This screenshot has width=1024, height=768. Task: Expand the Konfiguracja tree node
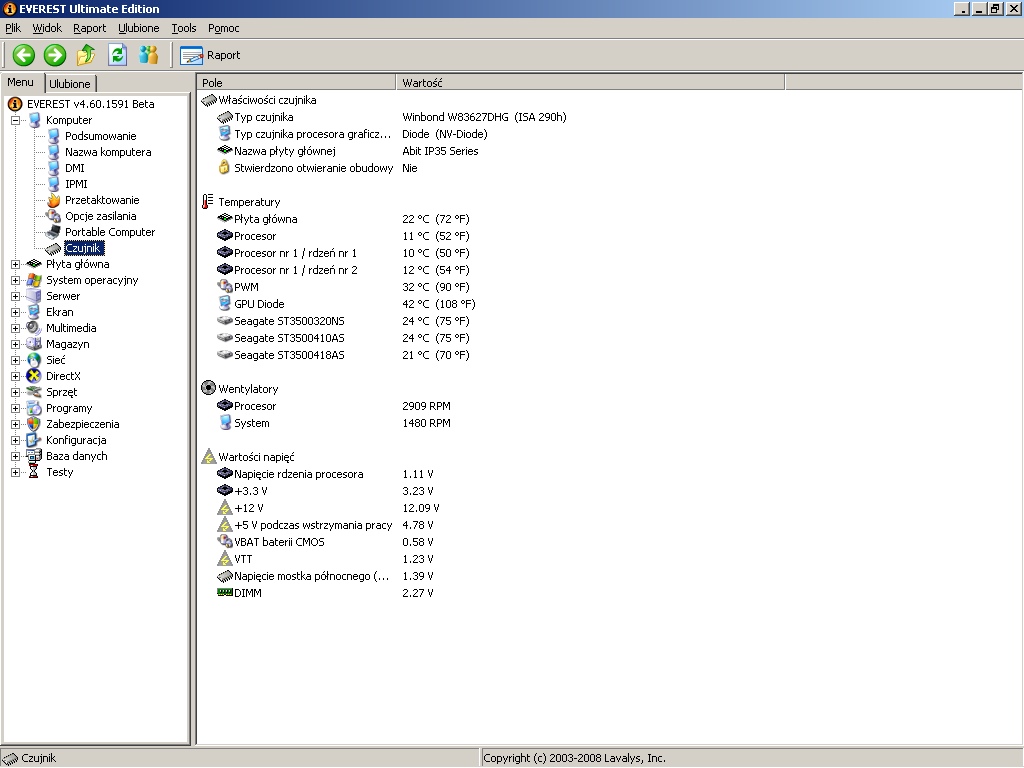pyautogui.click(x=16, y=440)
